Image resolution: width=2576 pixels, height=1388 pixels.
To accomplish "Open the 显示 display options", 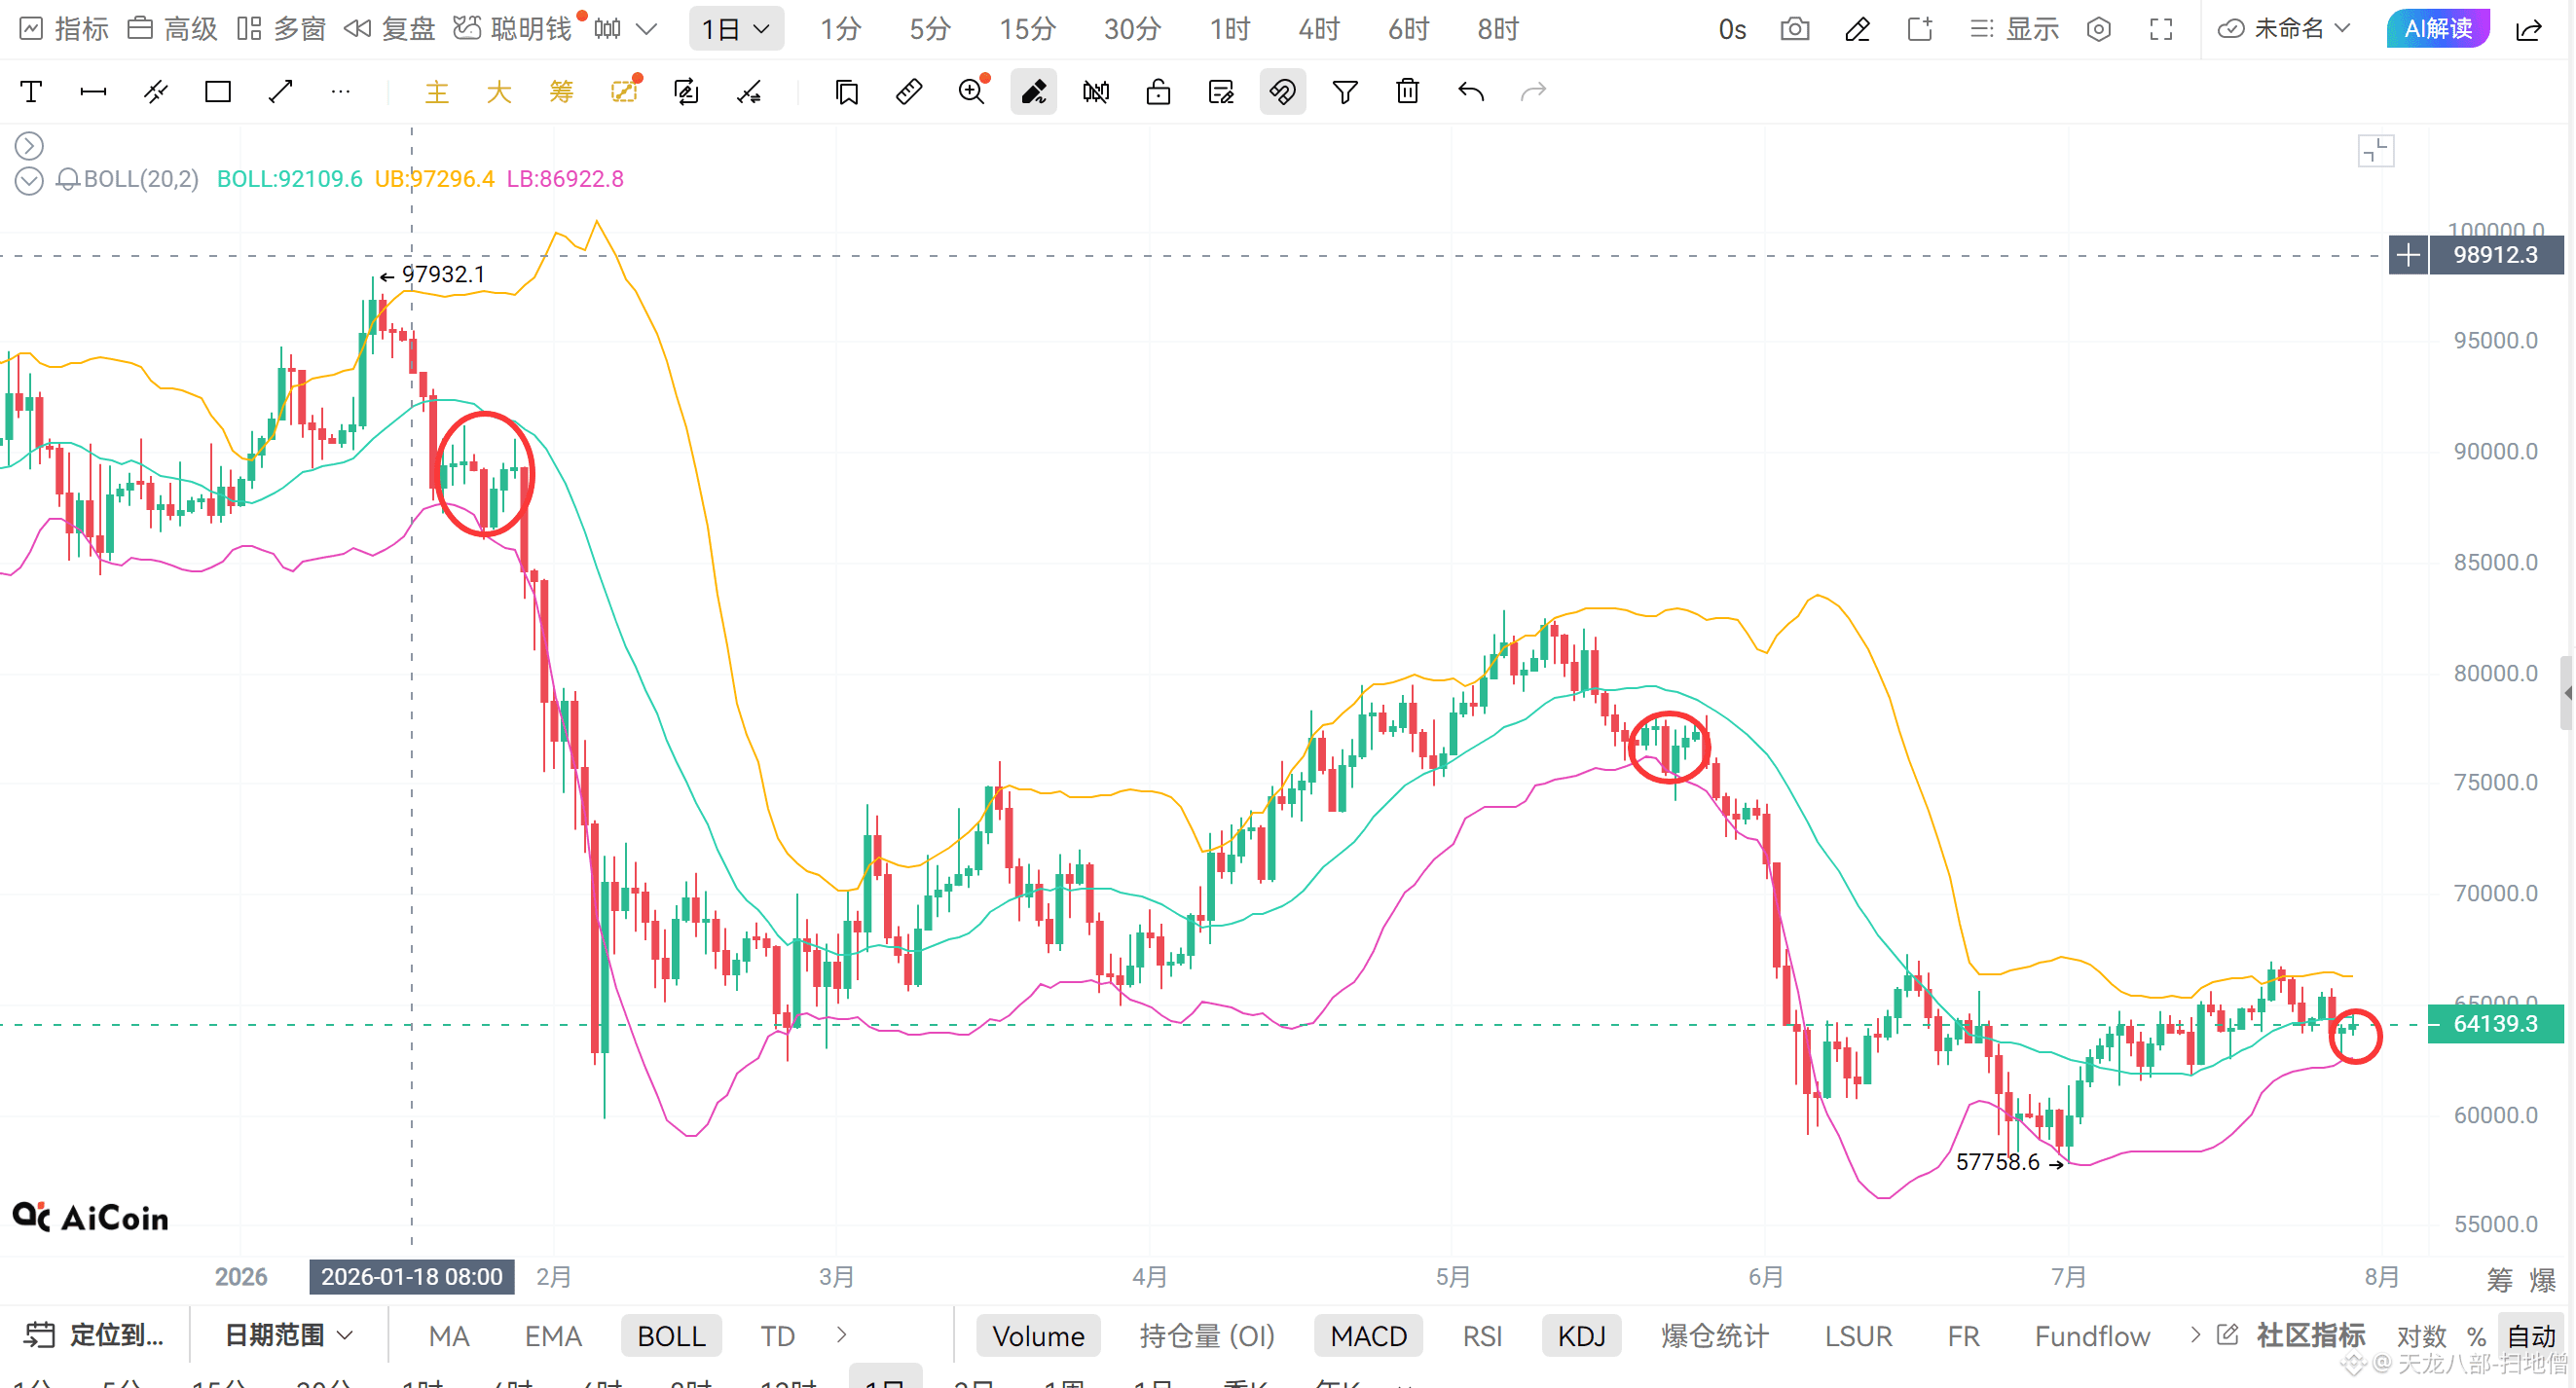I will point(2014,29).
